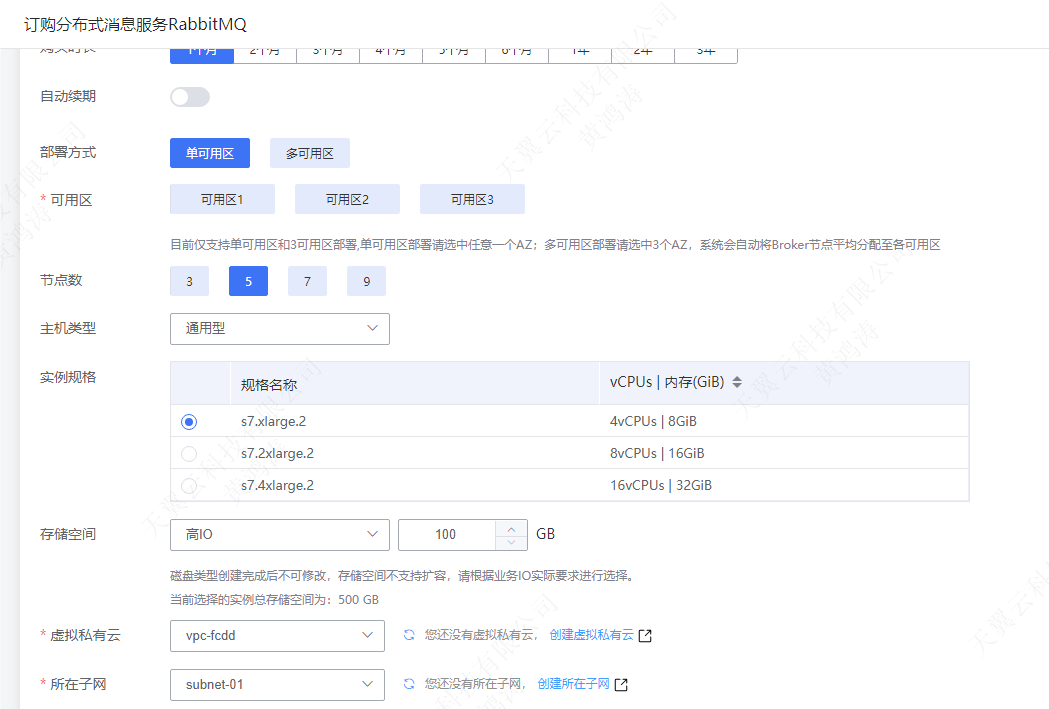The width and height of the screenshot is (1049, 709).
Task: Click external link icon after 创建虚拟私有云
Action: (645, 636)
